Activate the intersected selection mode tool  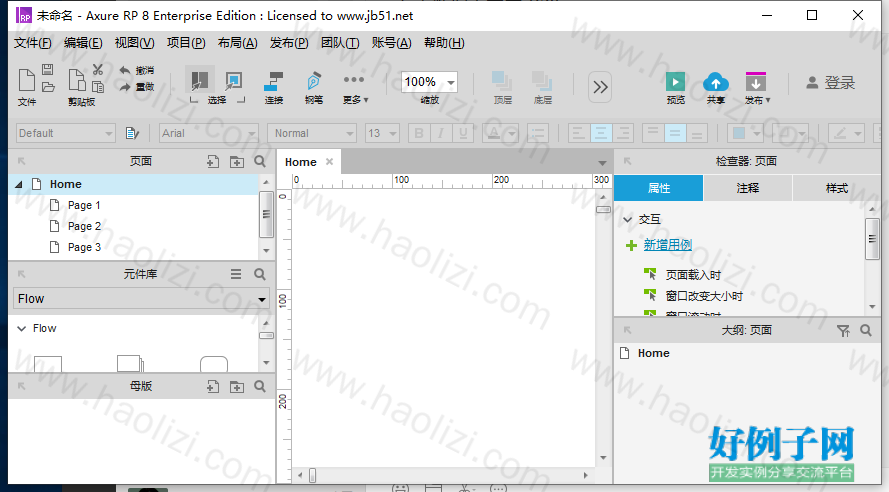(199, 80)
